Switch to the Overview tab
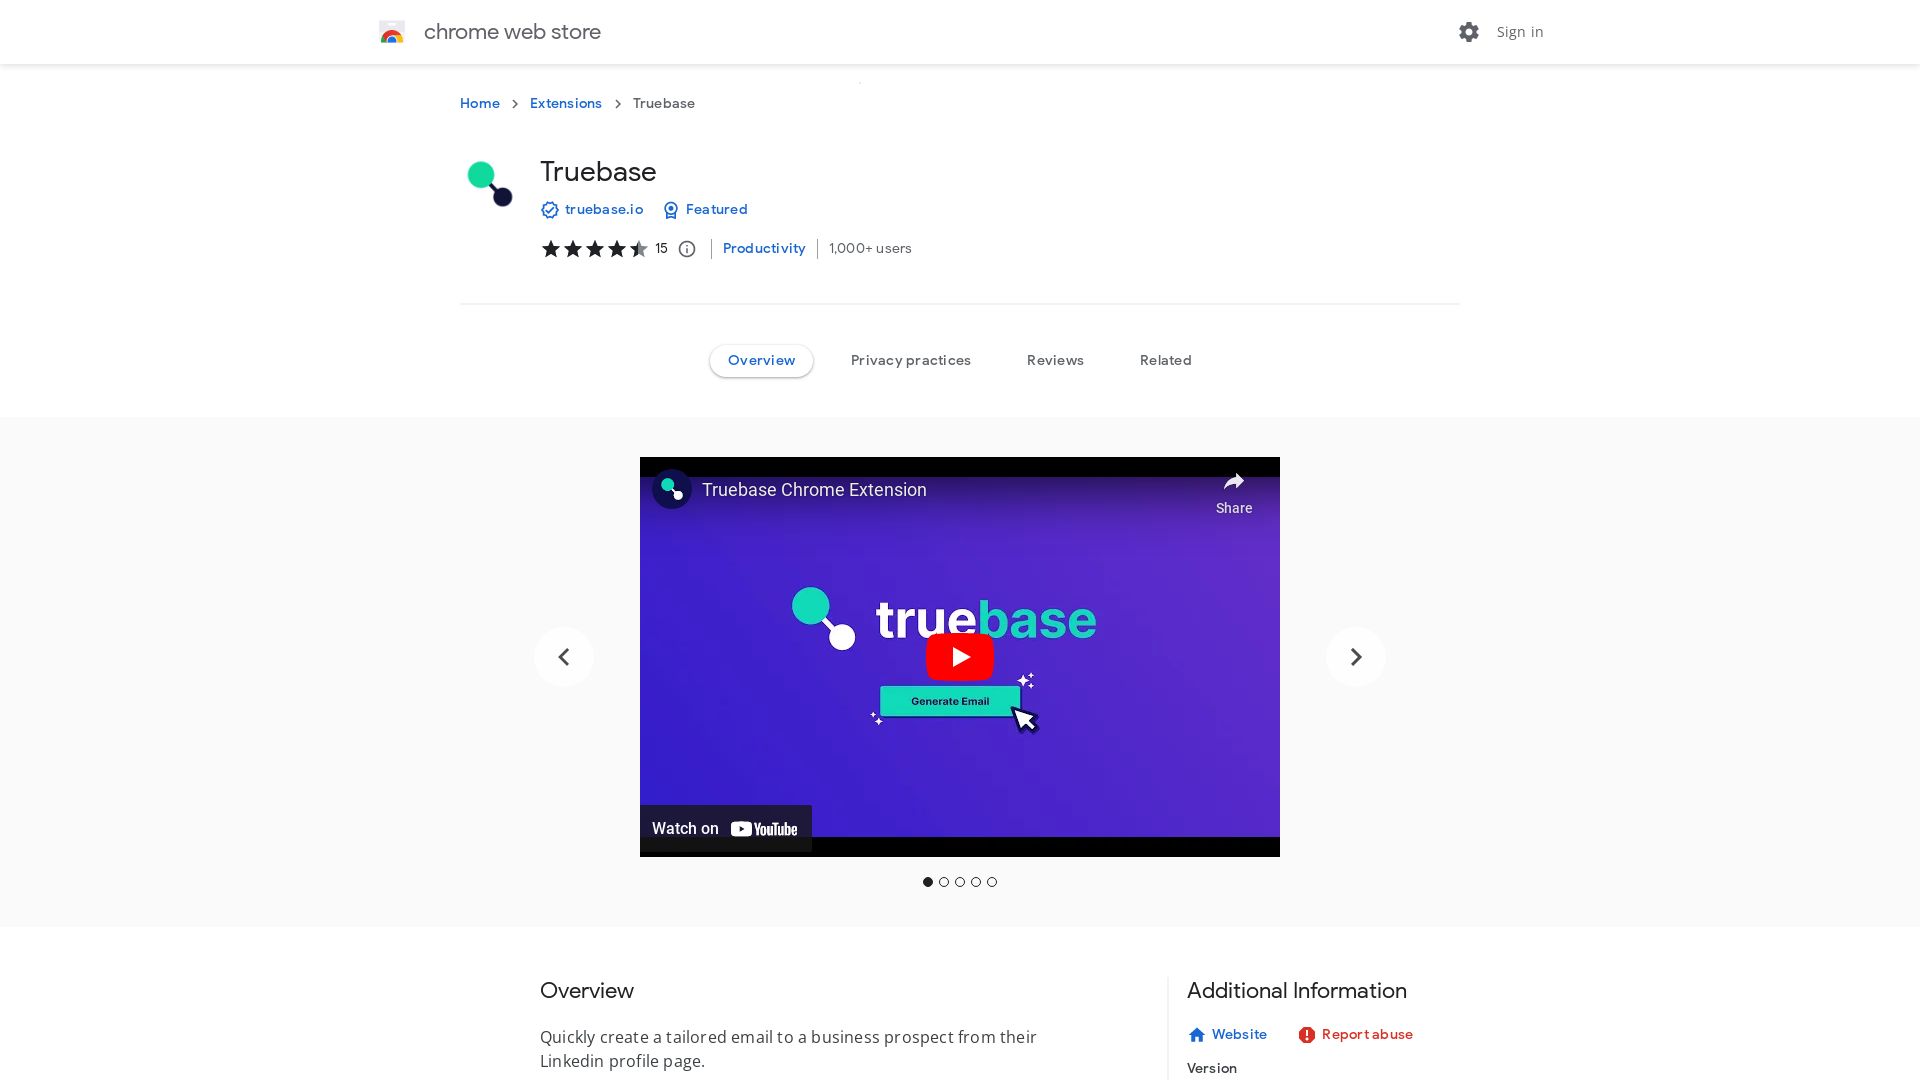 point(761,361)
